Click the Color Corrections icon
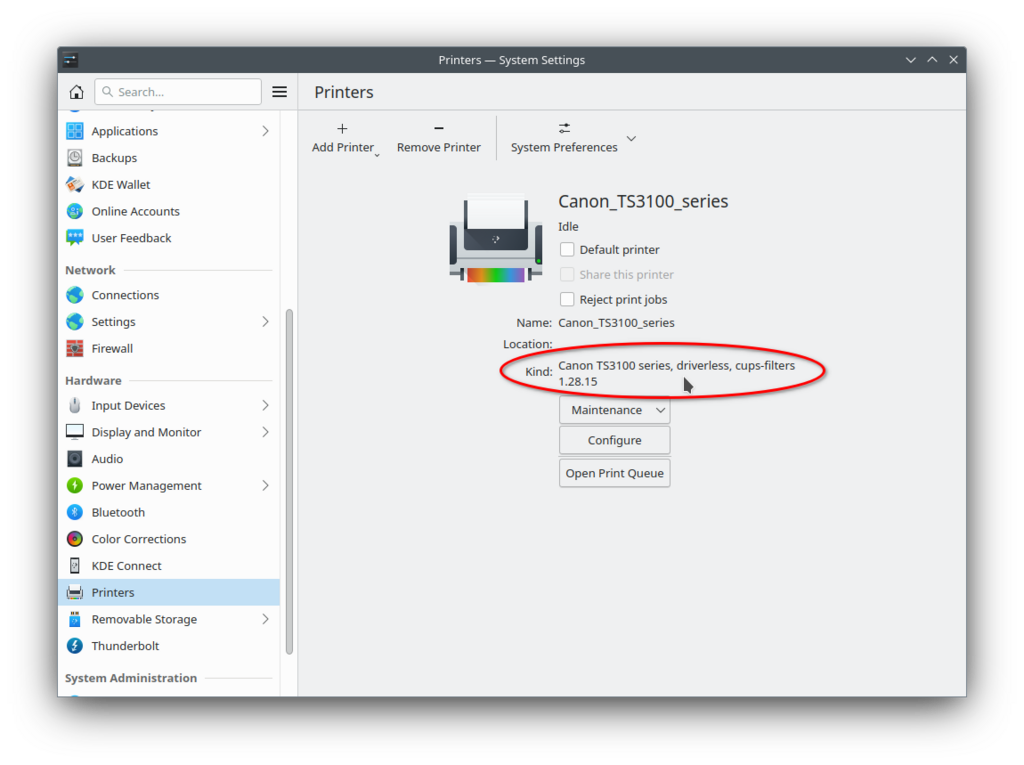This screenshot has width=1024, height=765. tap(75, 539)
